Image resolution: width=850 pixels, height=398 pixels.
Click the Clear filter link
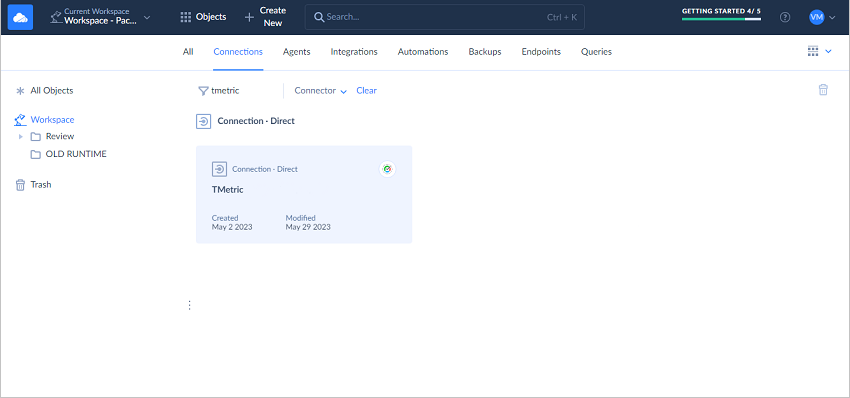(x=366, y=91)
